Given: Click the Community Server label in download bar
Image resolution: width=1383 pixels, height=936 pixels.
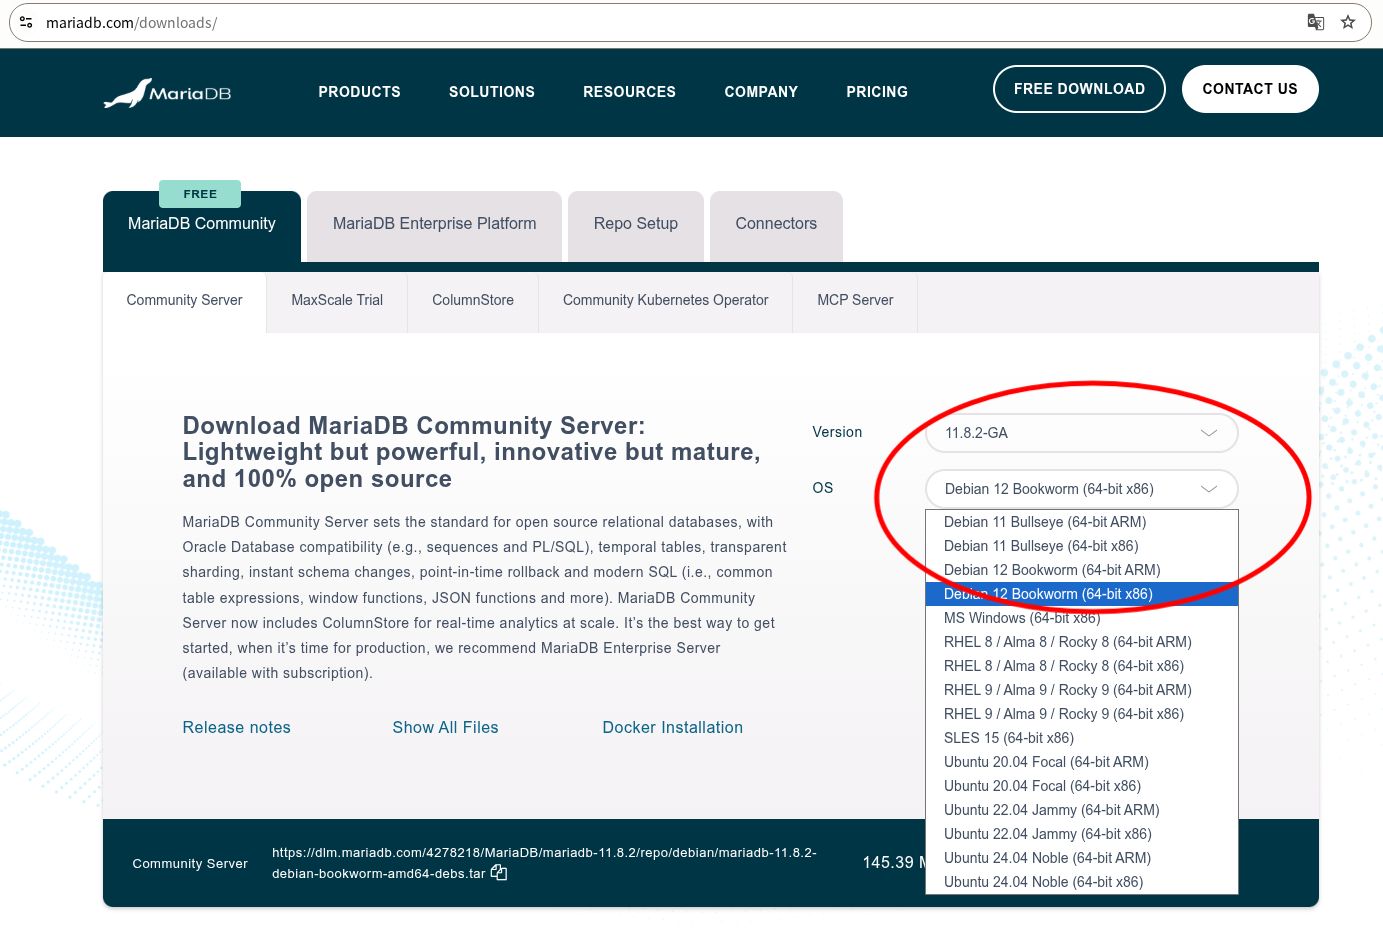Looking at the screenshot, I should click(190, 864).
